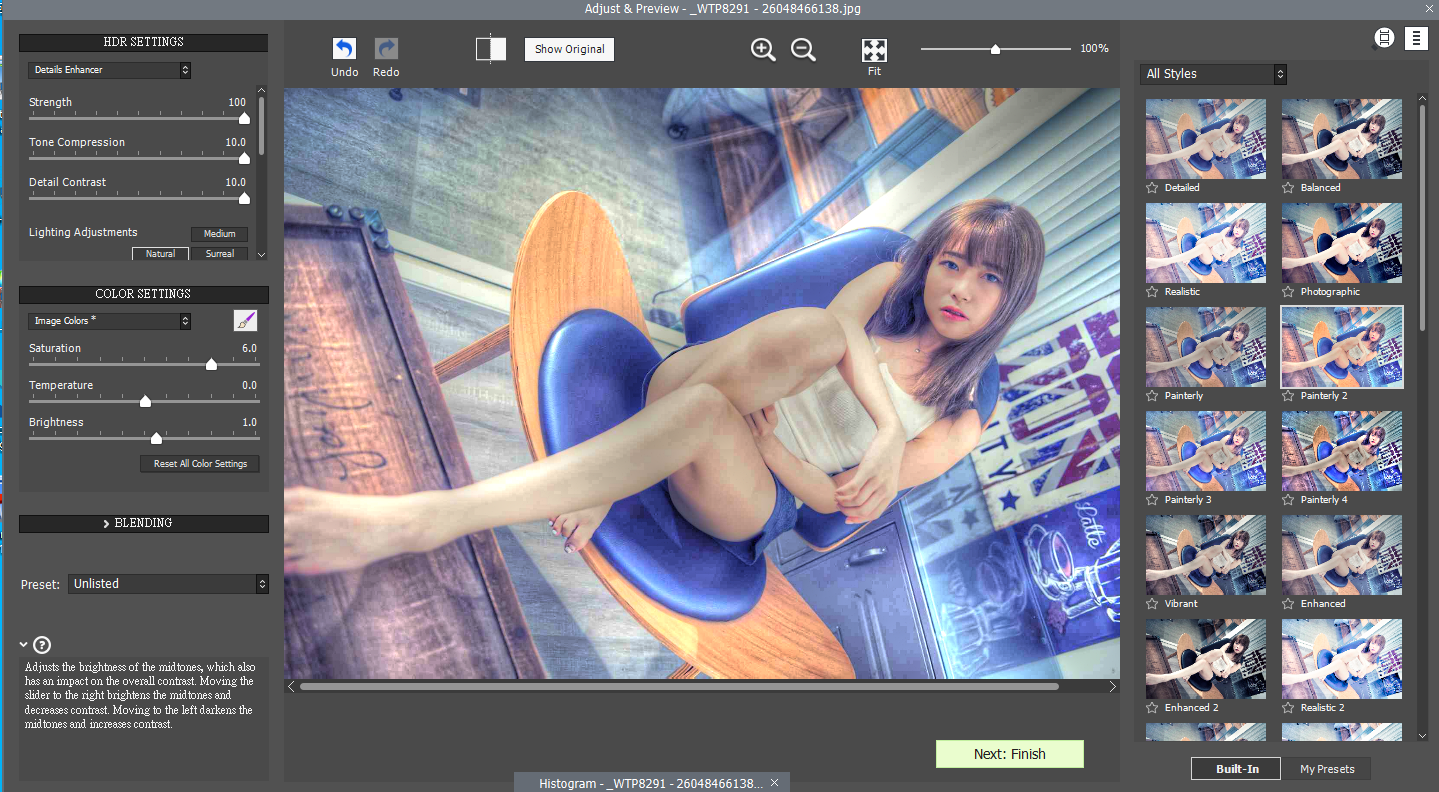Switch to the My Presets tab

tap(1327, 769)
